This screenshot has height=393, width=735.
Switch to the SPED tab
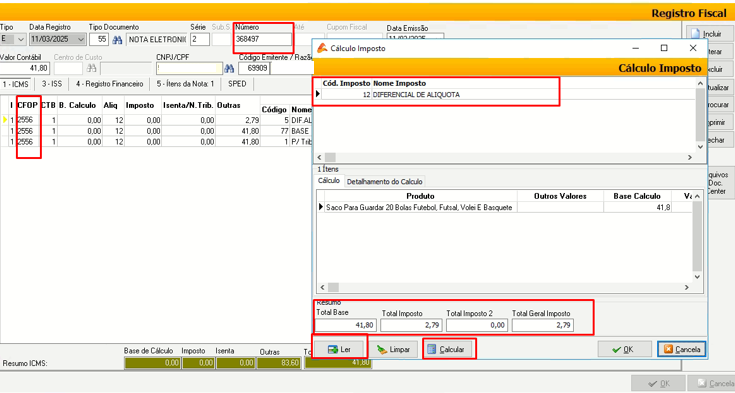pos(237,84)
